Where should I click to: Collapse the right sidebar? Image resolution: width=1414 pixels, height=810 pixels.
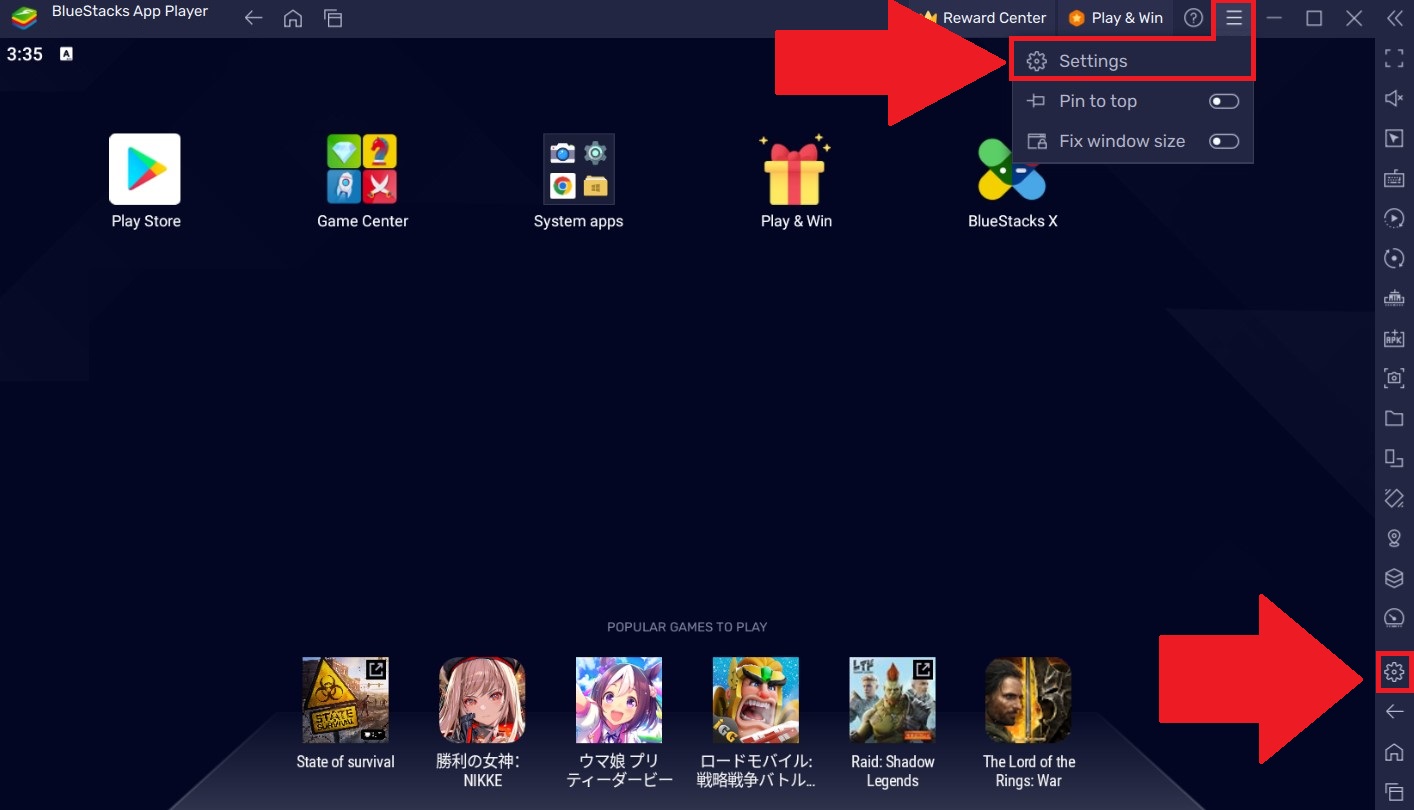pyautogui.click(x=1393, y=17)
